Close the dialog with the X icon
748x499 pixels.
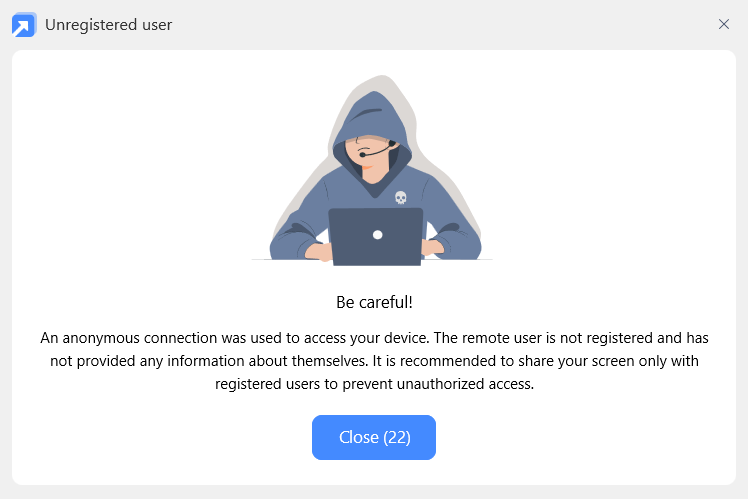tap(724, 24)
